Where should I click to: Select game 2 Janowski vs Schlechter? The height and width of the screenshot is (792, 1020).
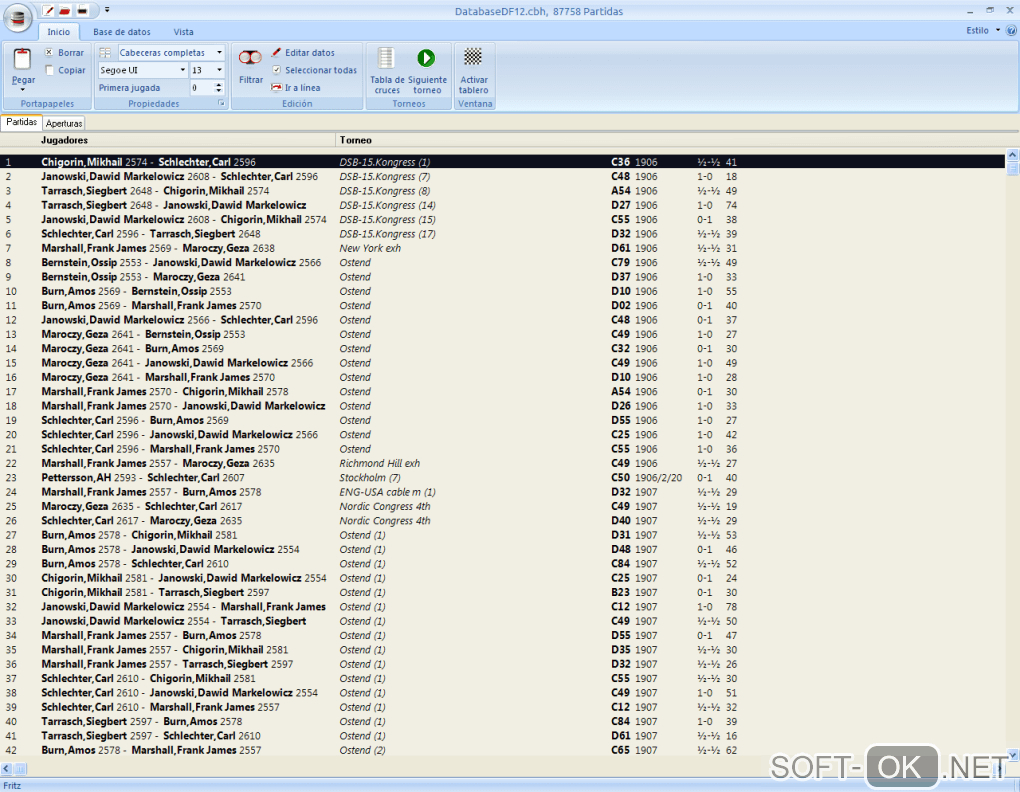point(502,176)
